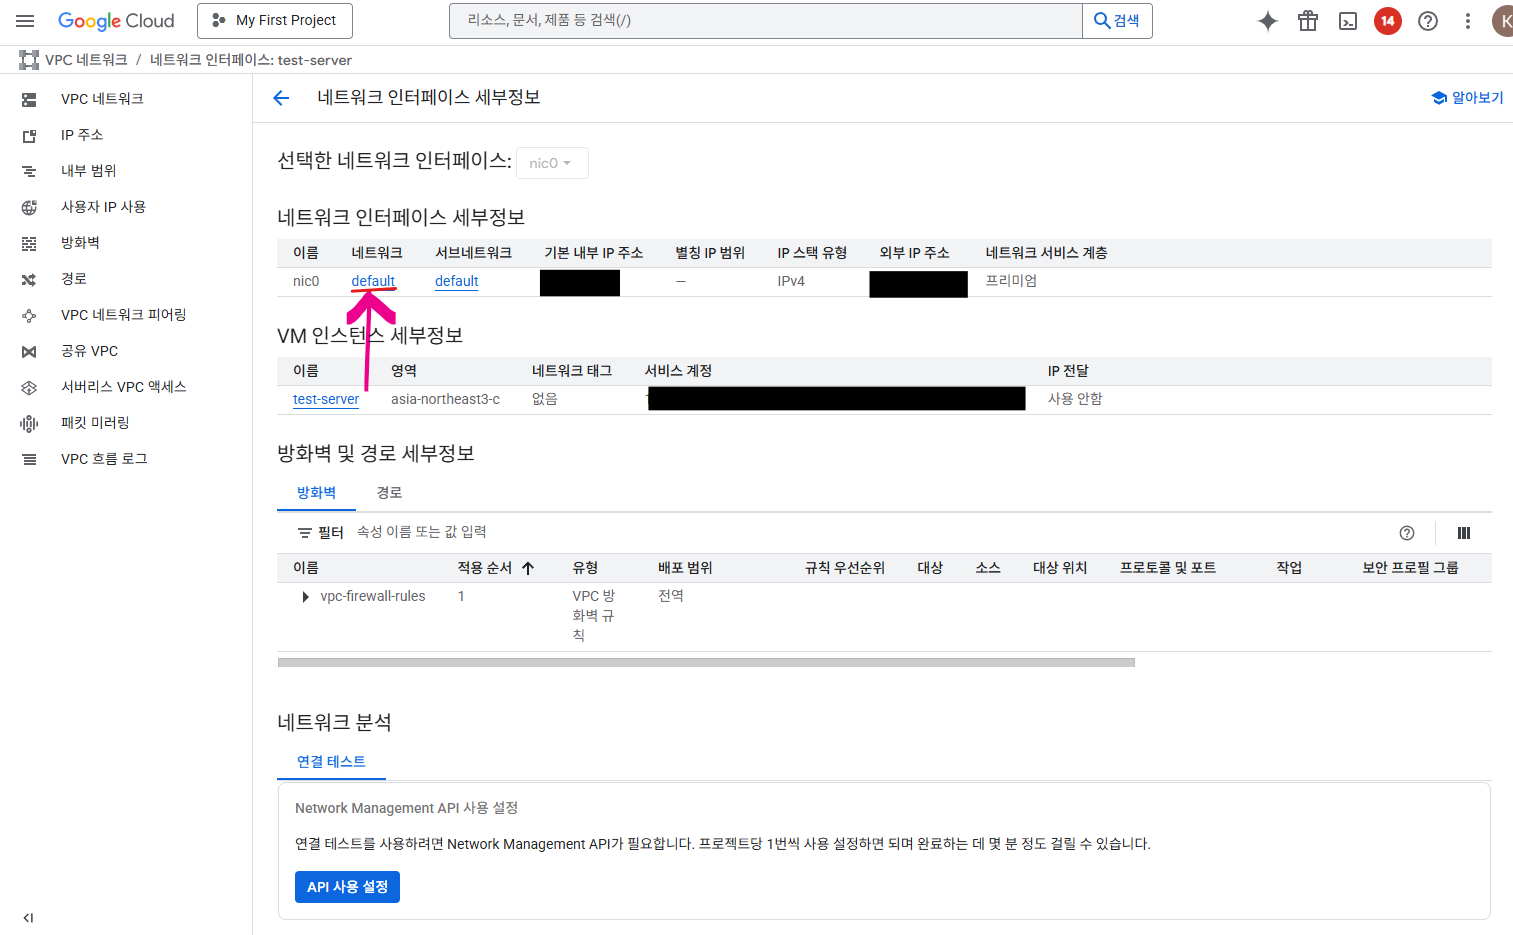
Task: Open the test-server instance link
Action: click(326, 400)
